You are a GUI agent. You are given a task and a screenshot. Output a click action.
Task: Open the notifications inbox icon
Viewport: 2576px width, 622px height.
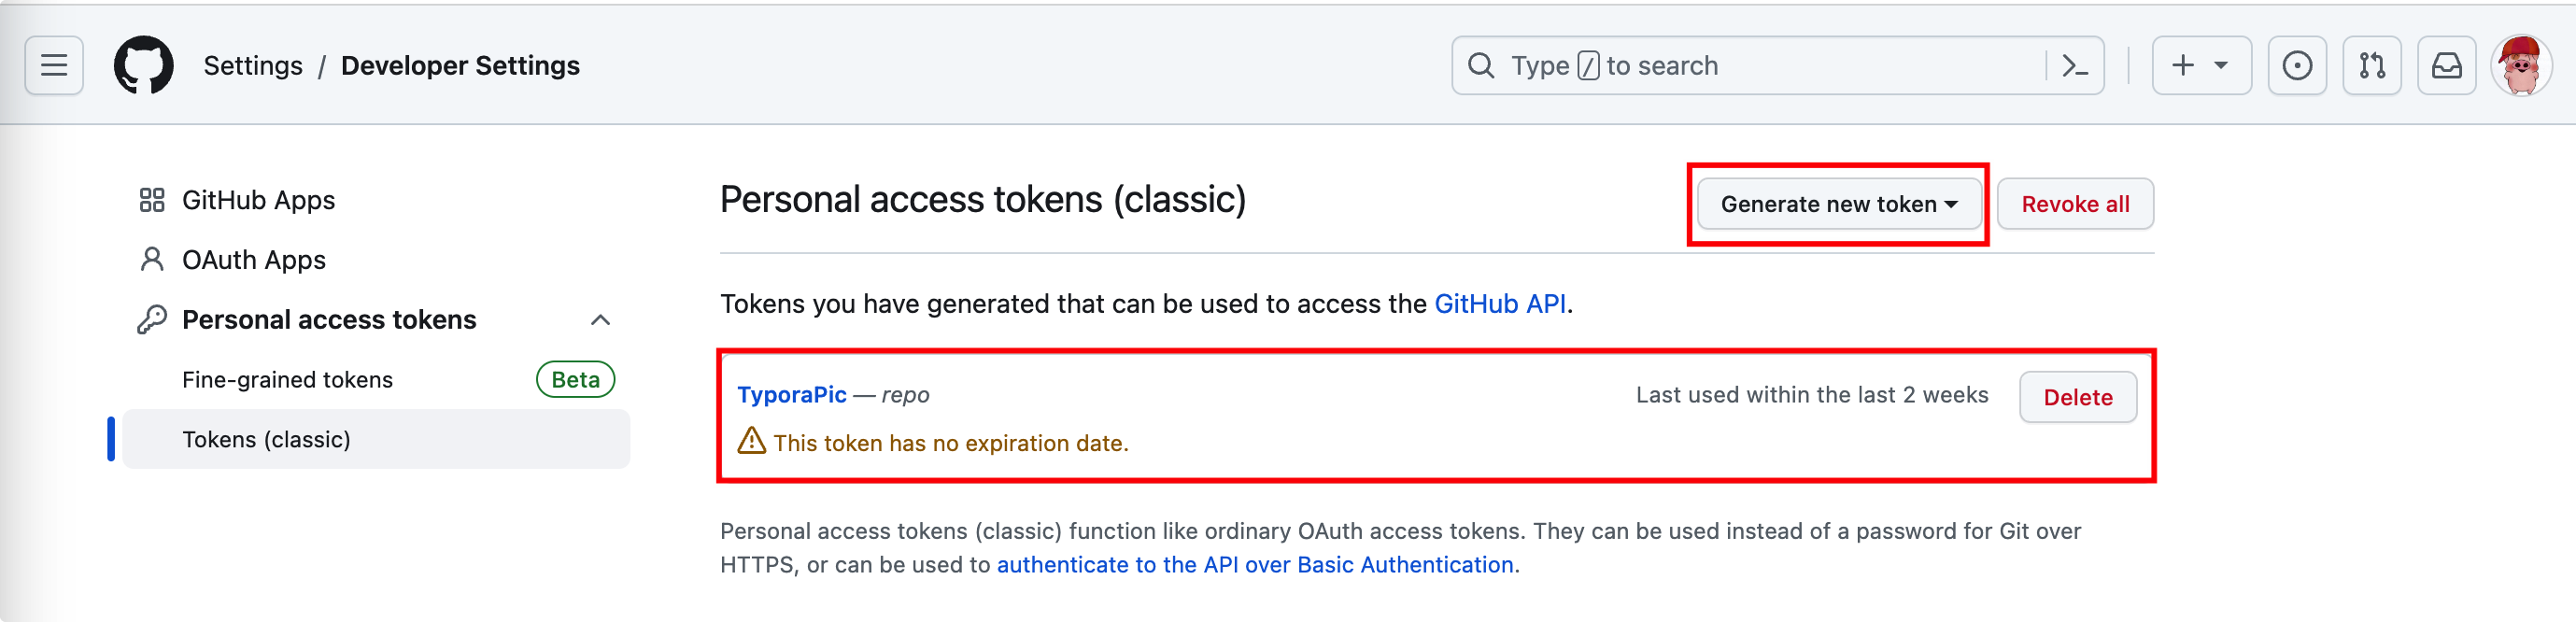(x=2446, y=66)
